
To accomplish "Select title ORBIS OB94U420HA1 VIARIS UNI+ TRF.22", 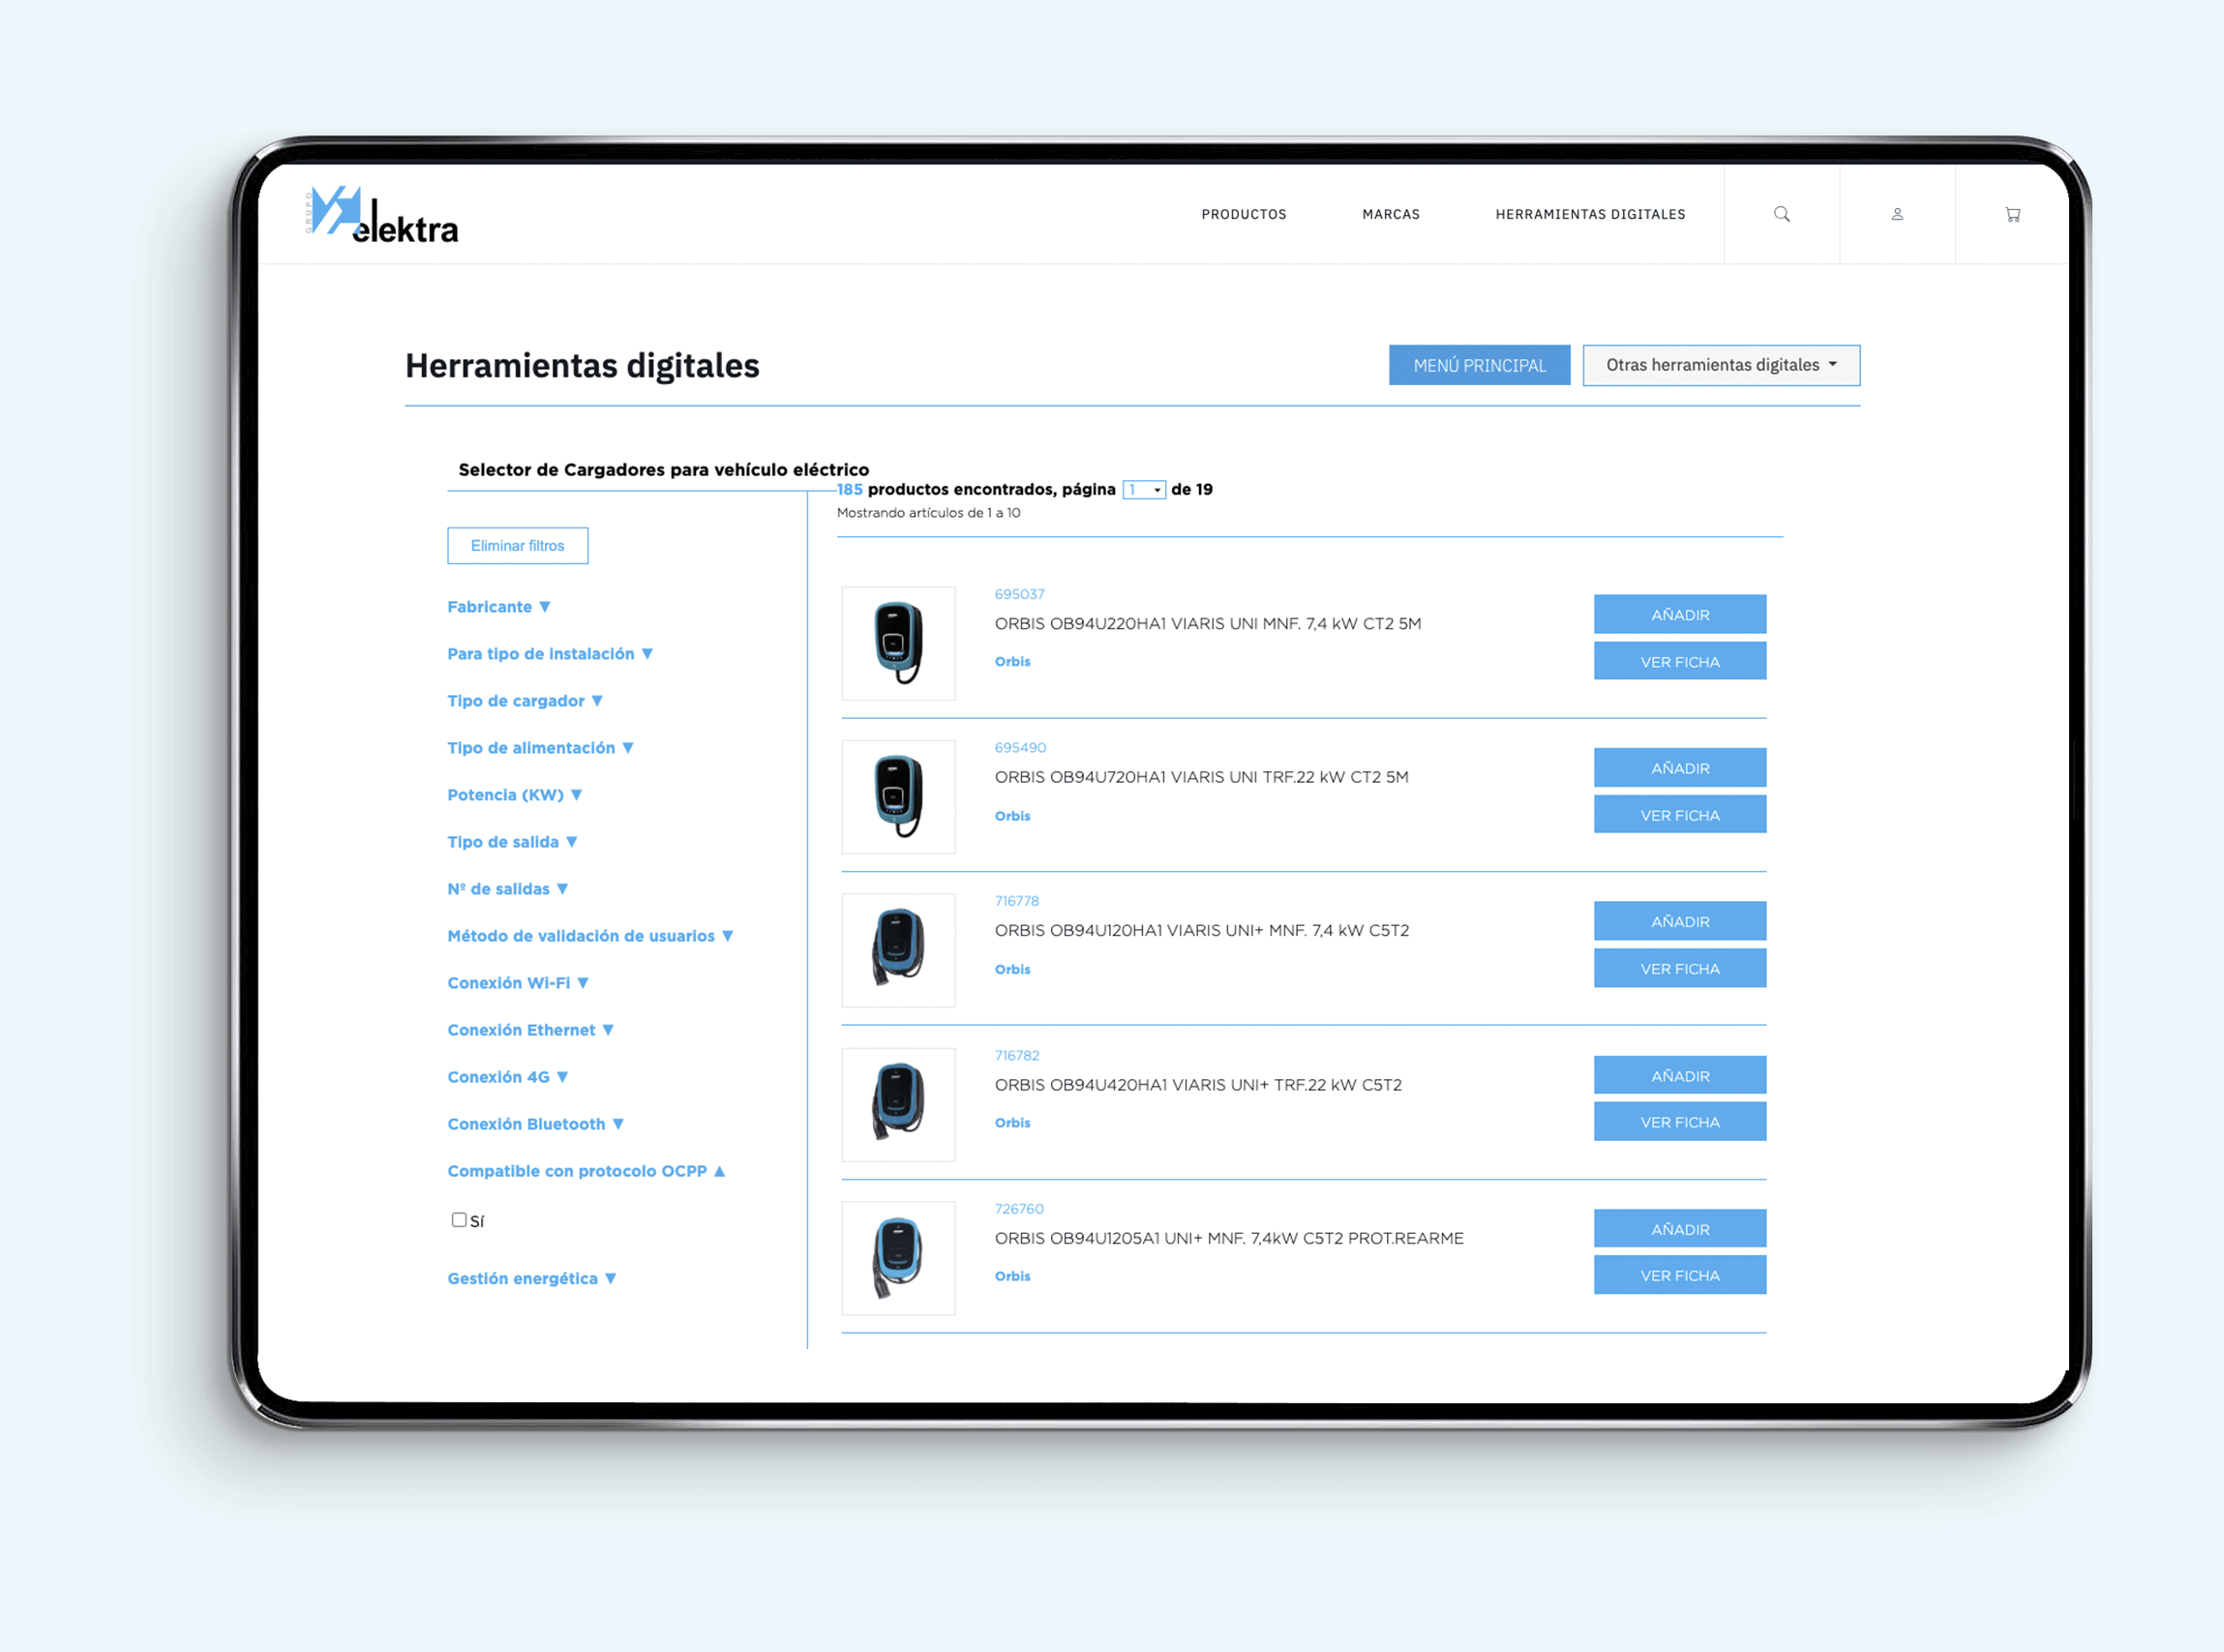I will [1198, 1085].
